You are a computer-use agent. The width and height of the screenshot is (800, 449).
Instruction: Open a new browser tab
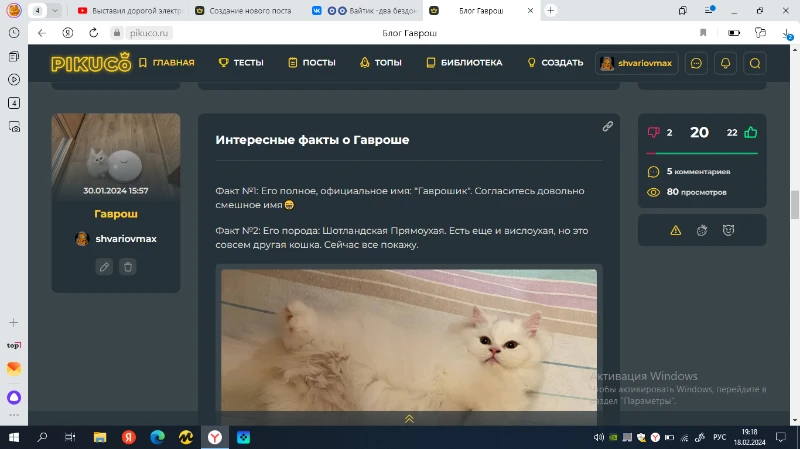tap(551, 10)
